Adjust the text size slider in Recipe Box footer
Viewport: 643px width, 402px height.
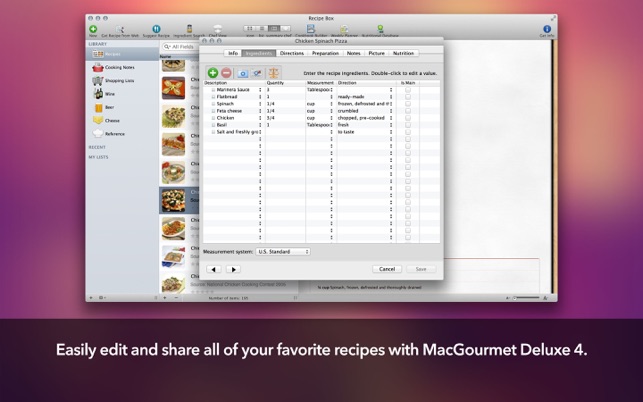tap(526, 298)
